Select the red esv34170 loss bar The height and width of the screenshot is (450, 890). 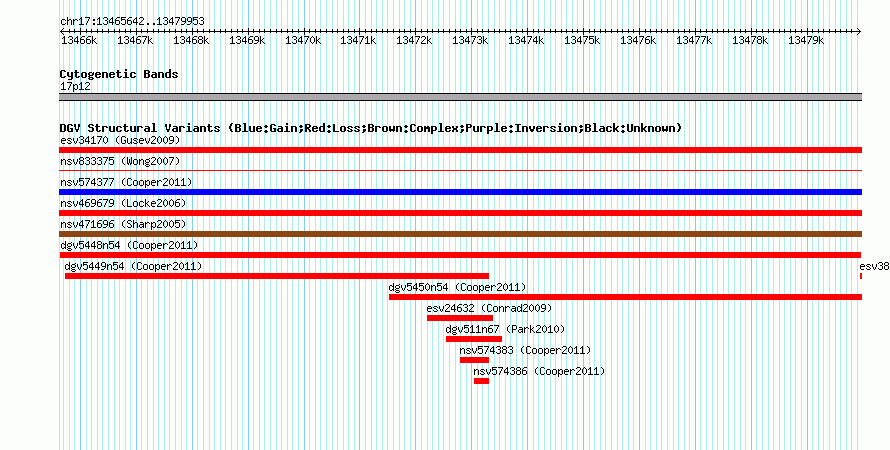[x=460, y=150]
